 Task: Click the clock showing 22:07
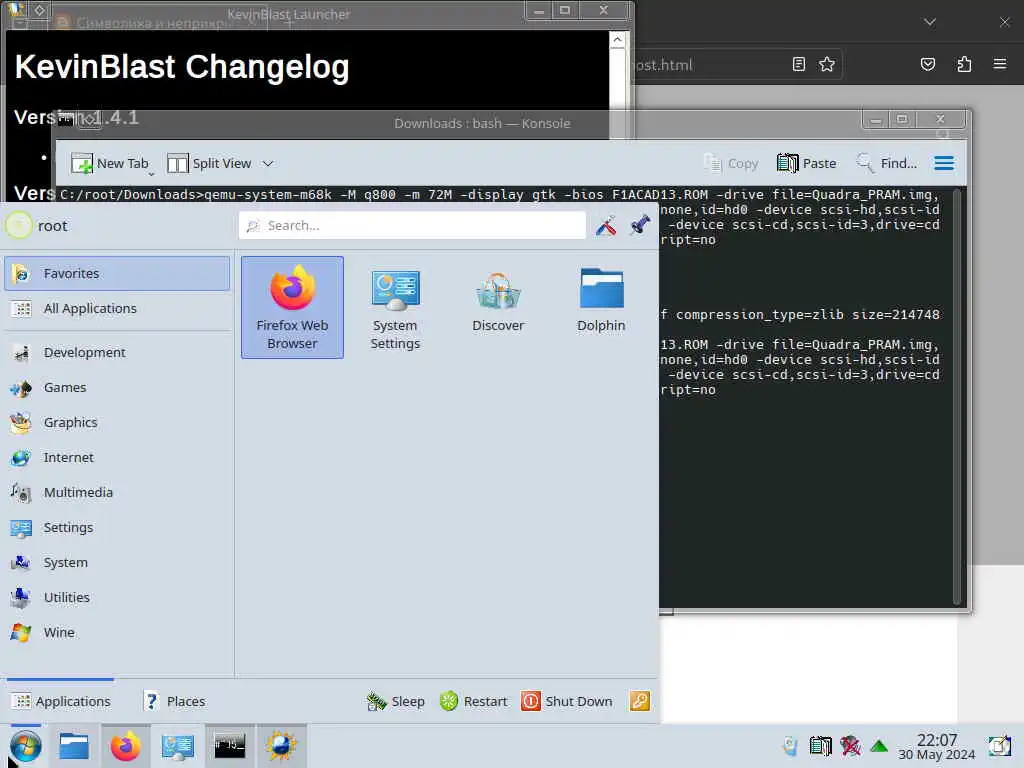pos(936,746)
